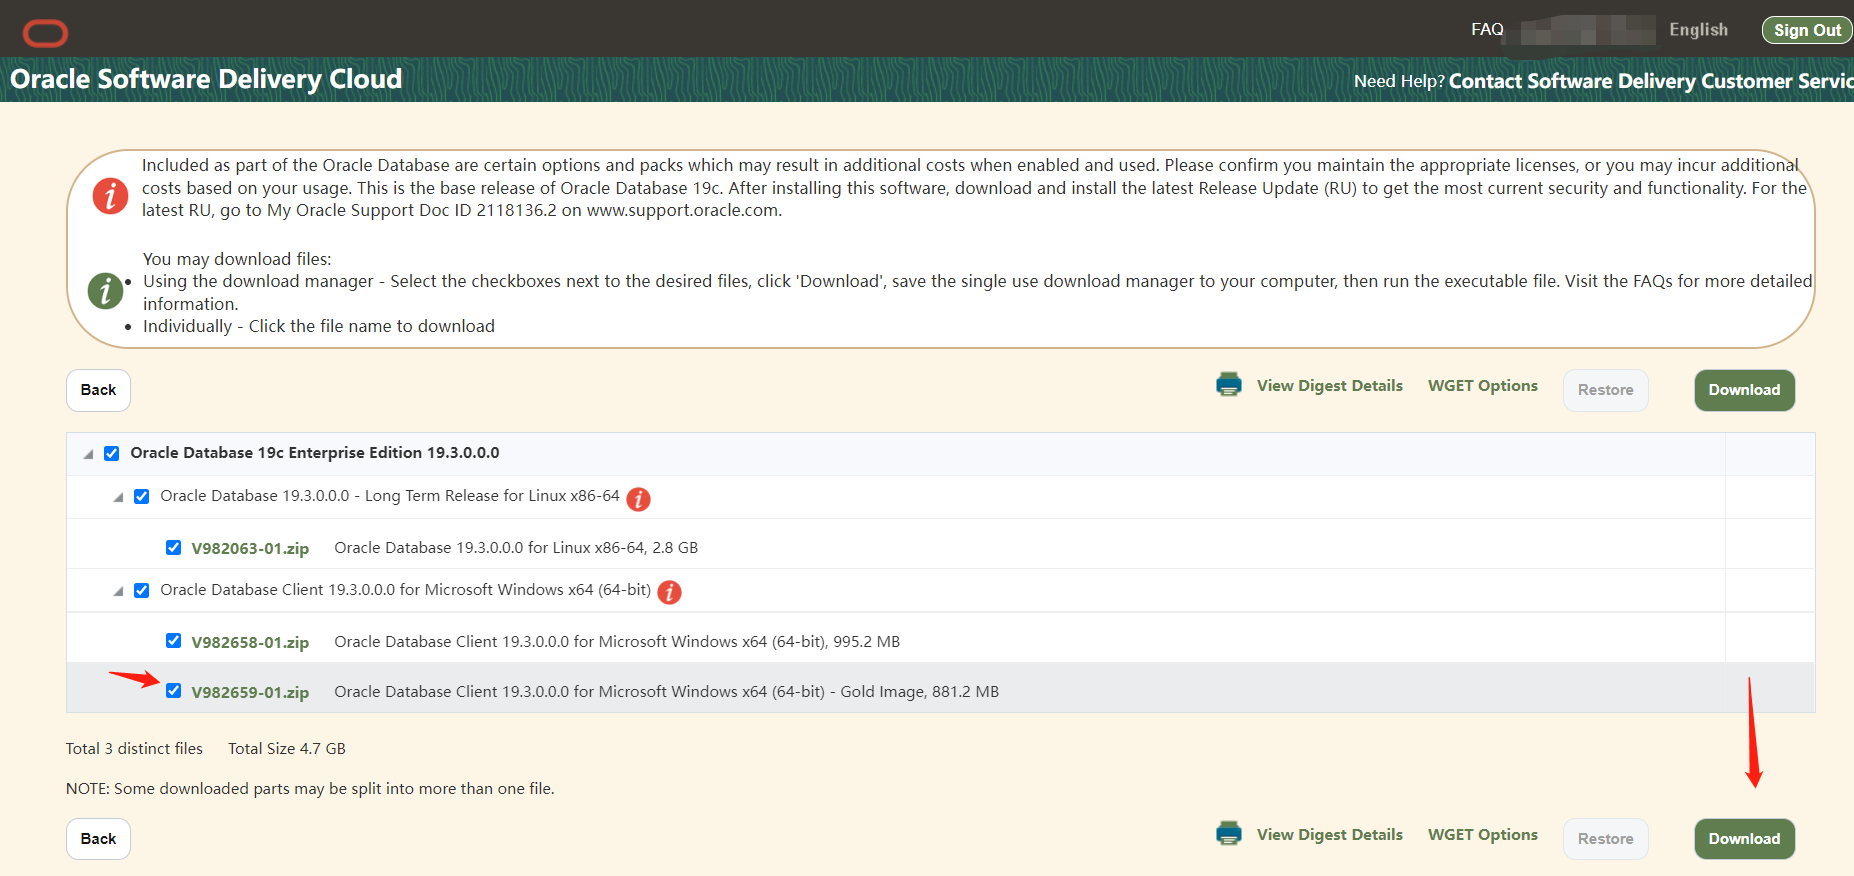
Task: Open the info icon for Database Client Windows x64
Action: pos(670,592)
